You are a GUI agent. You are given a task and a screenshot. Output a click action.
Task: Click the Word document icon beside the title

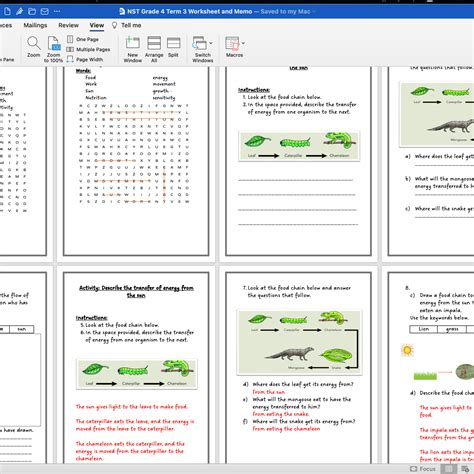coord(122,12)
